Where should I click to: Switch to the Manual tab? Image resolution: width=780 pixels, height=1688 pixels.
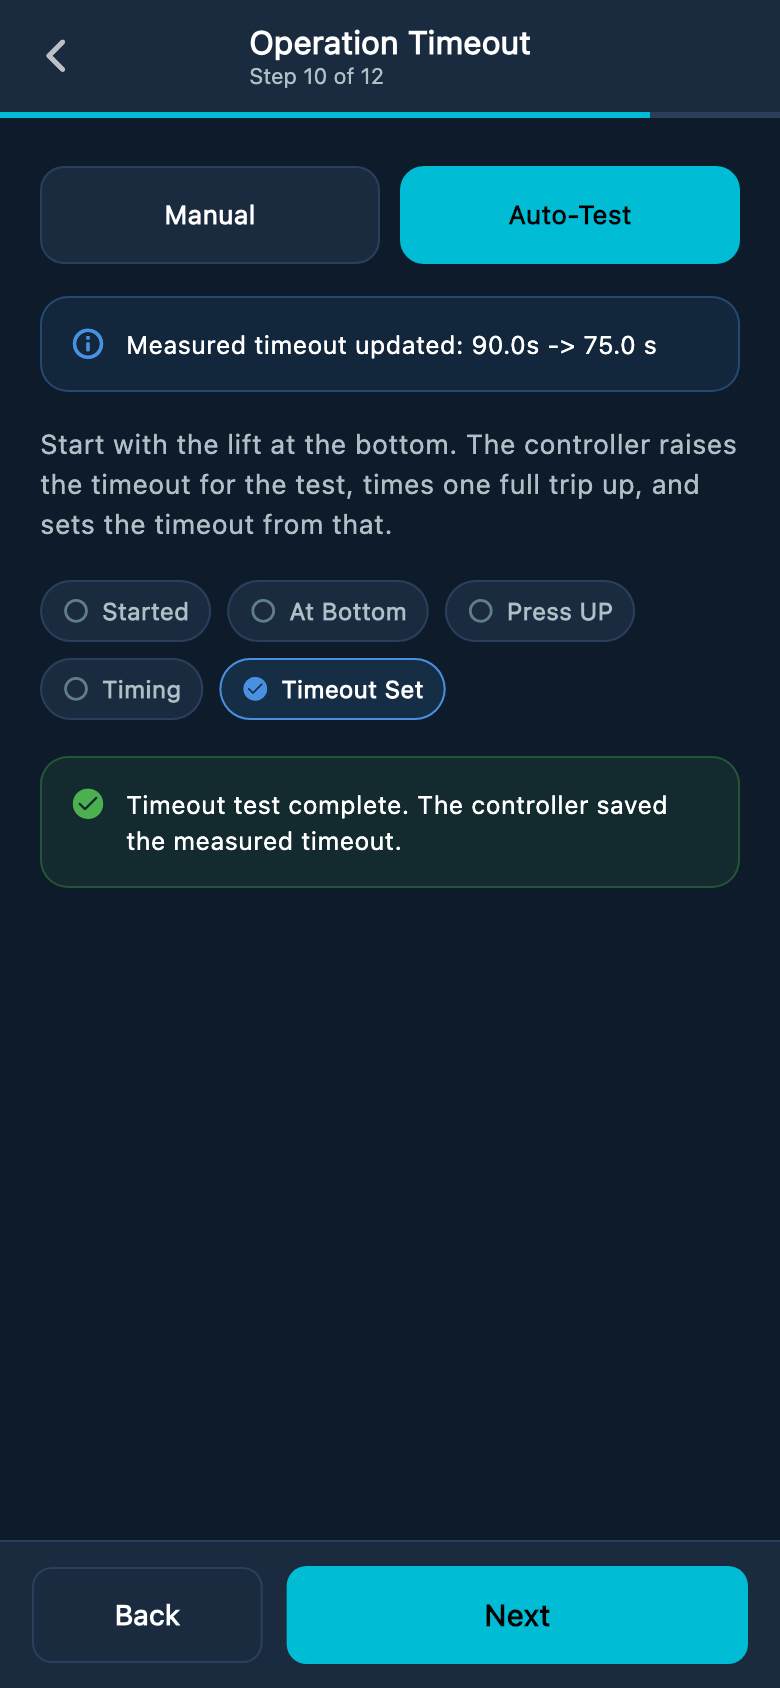tap(210, 215)
